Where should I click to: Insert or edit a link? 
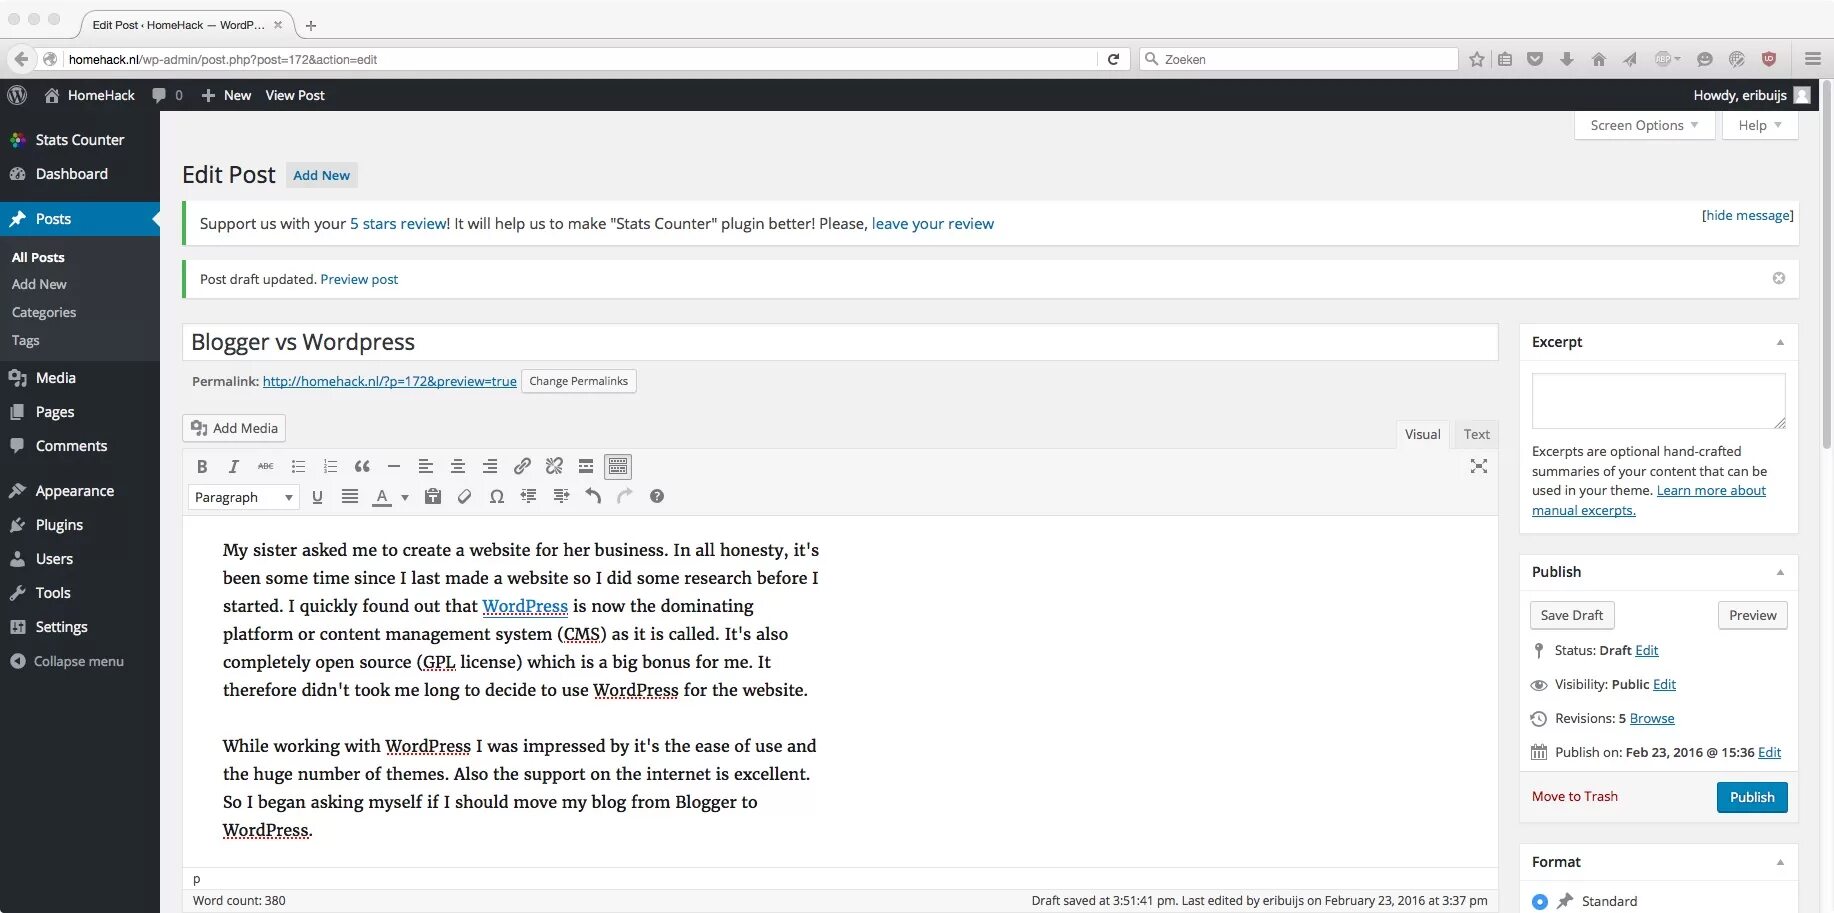click(522, 466)
